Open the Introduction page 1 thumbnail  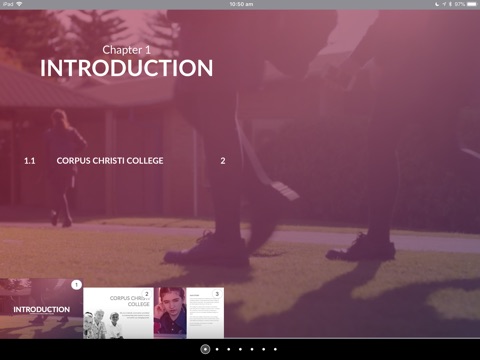41,308
